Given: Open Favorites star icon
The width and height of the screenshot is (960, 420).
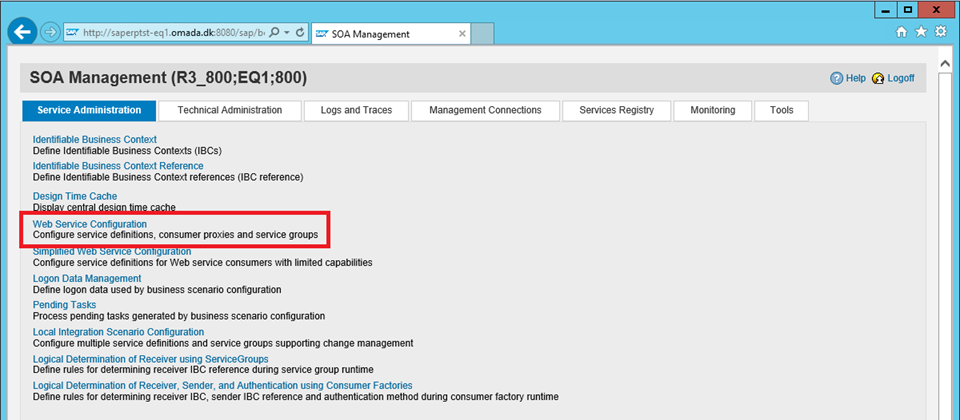Looking at the screenshot, I should click(921, 32).
